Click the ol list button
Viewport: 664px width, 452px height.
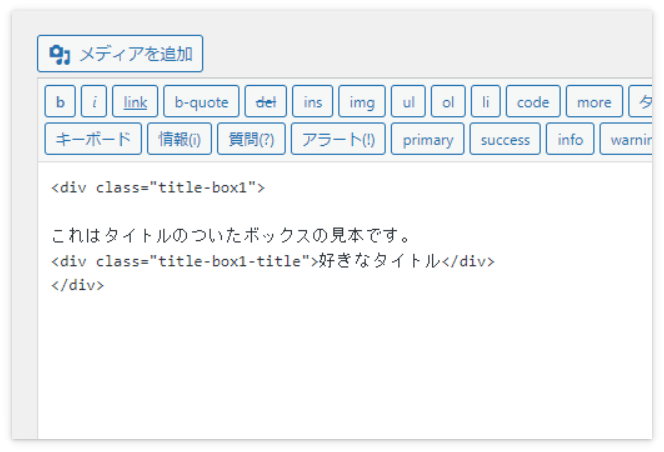[x=448, y=102]
